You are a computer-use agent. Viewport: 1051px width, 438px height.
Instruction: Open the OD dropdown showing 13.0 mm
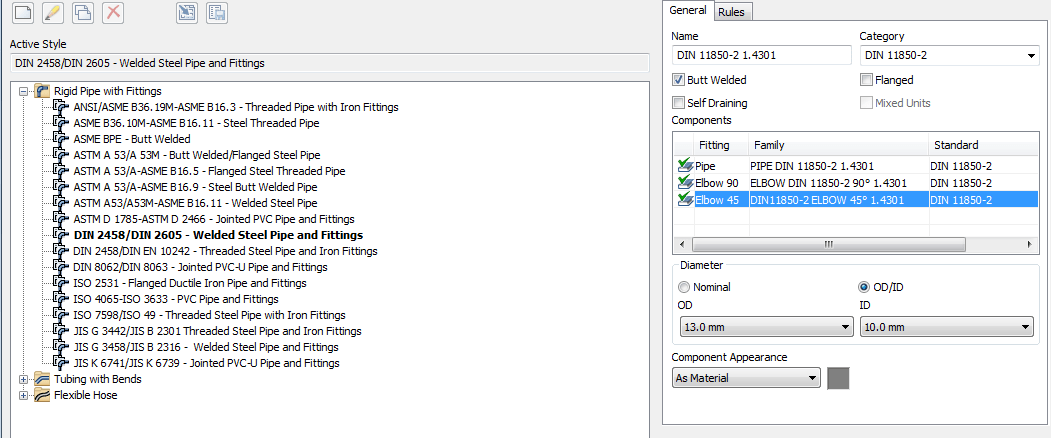(765, 327)
